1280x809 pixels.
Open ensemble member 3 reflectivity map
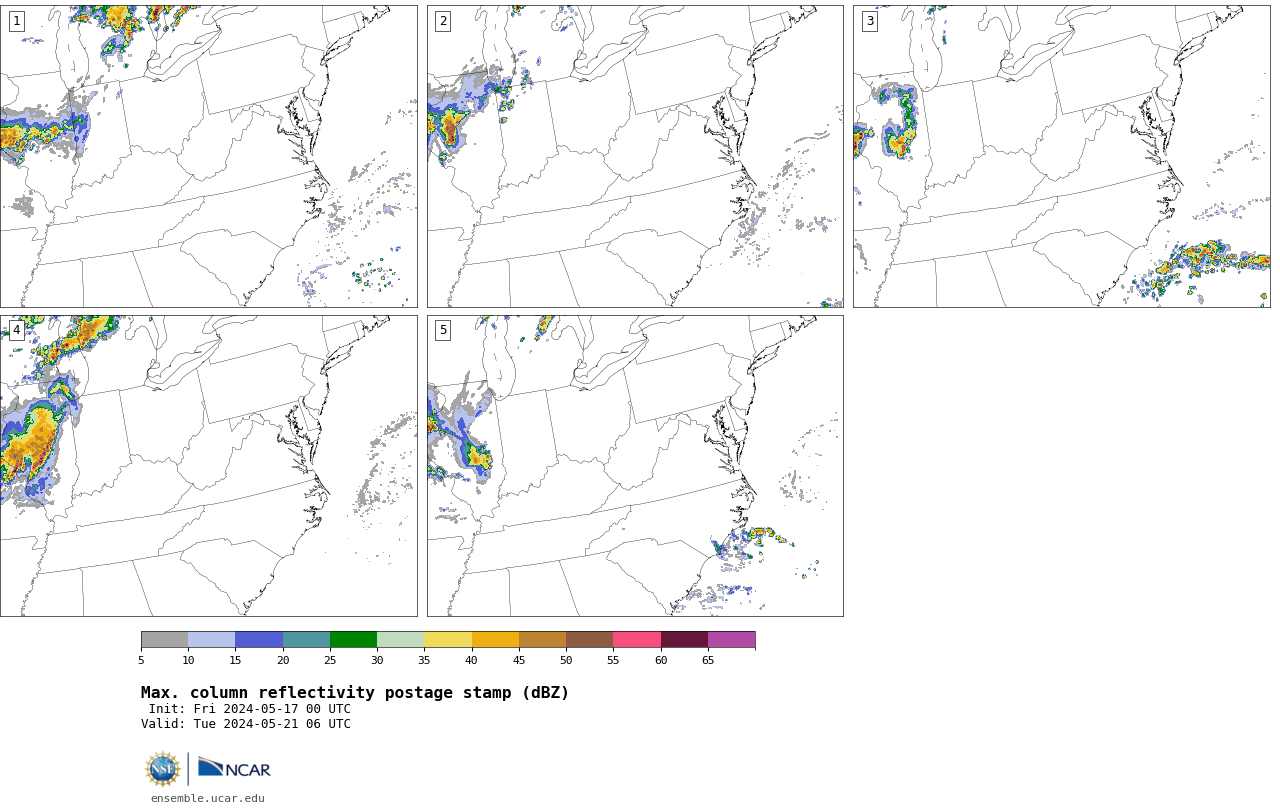click(x=1061, y=156)
